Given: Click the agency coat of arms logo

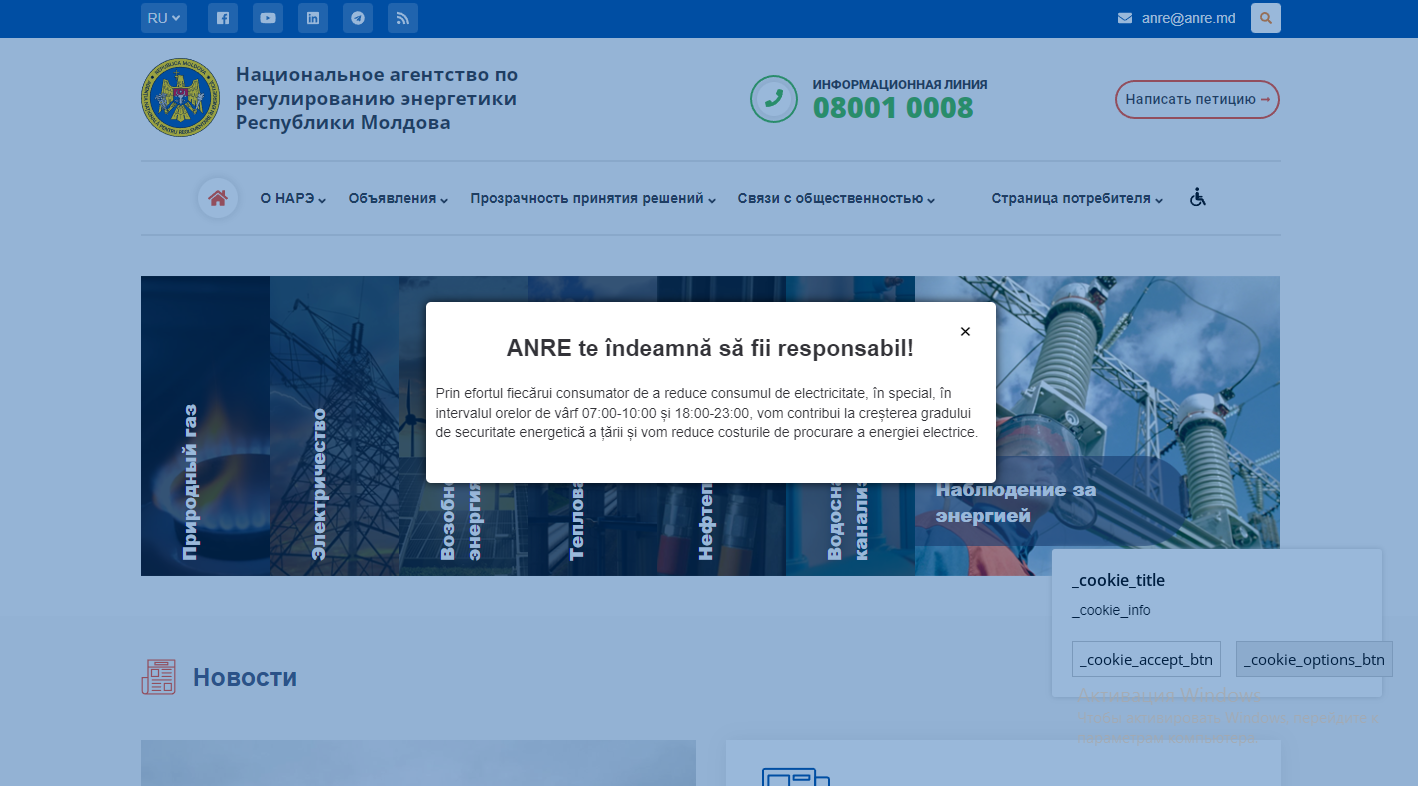Looking at the screenshot, I should pyautogui.click(x=179, y=98).
